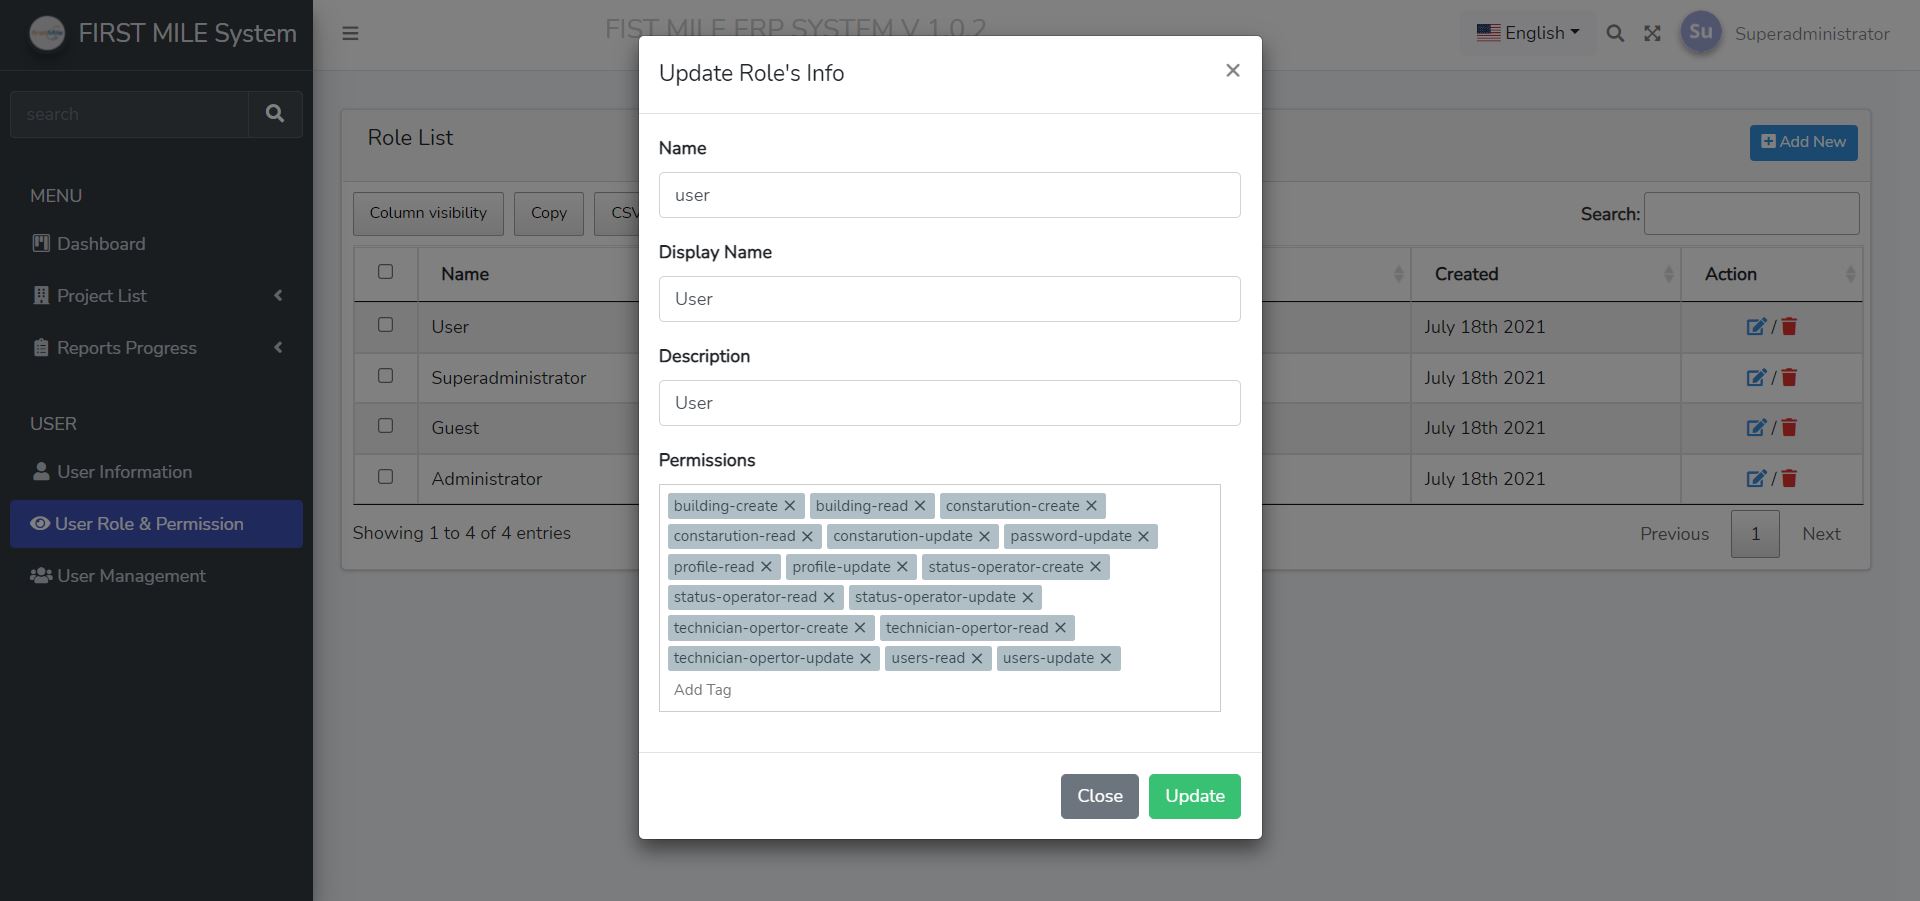Click the delete icon for the Administrator role
This screenshot has height=901, width=1920.
tap(1789, 478)
